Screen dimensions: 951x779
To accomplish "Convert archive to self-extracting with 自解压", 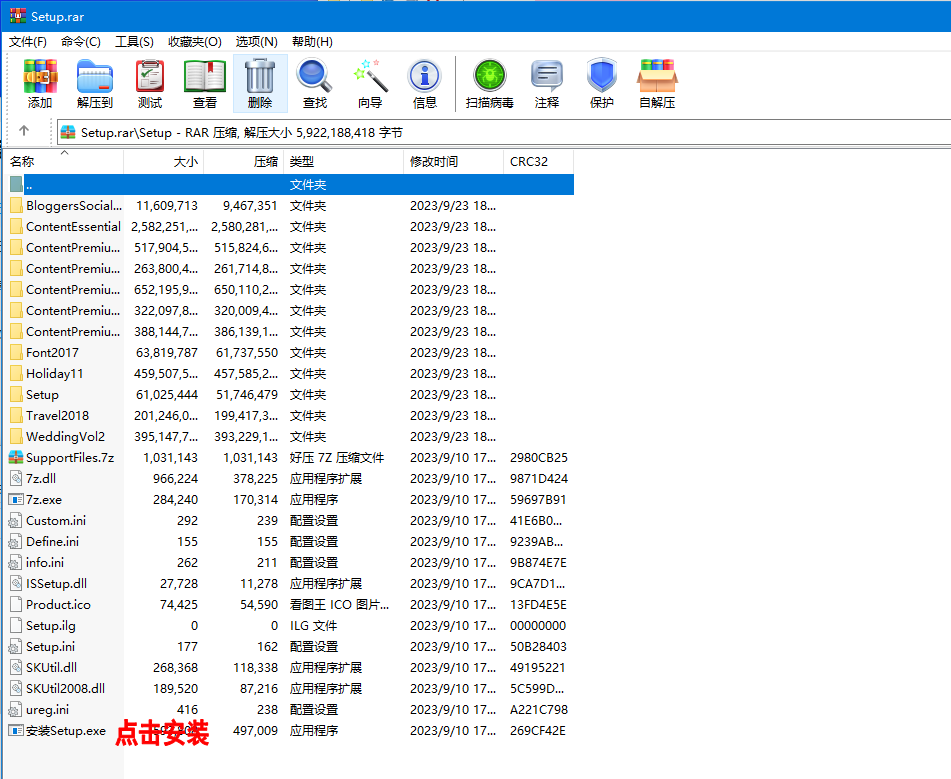I will coord(656,84).
